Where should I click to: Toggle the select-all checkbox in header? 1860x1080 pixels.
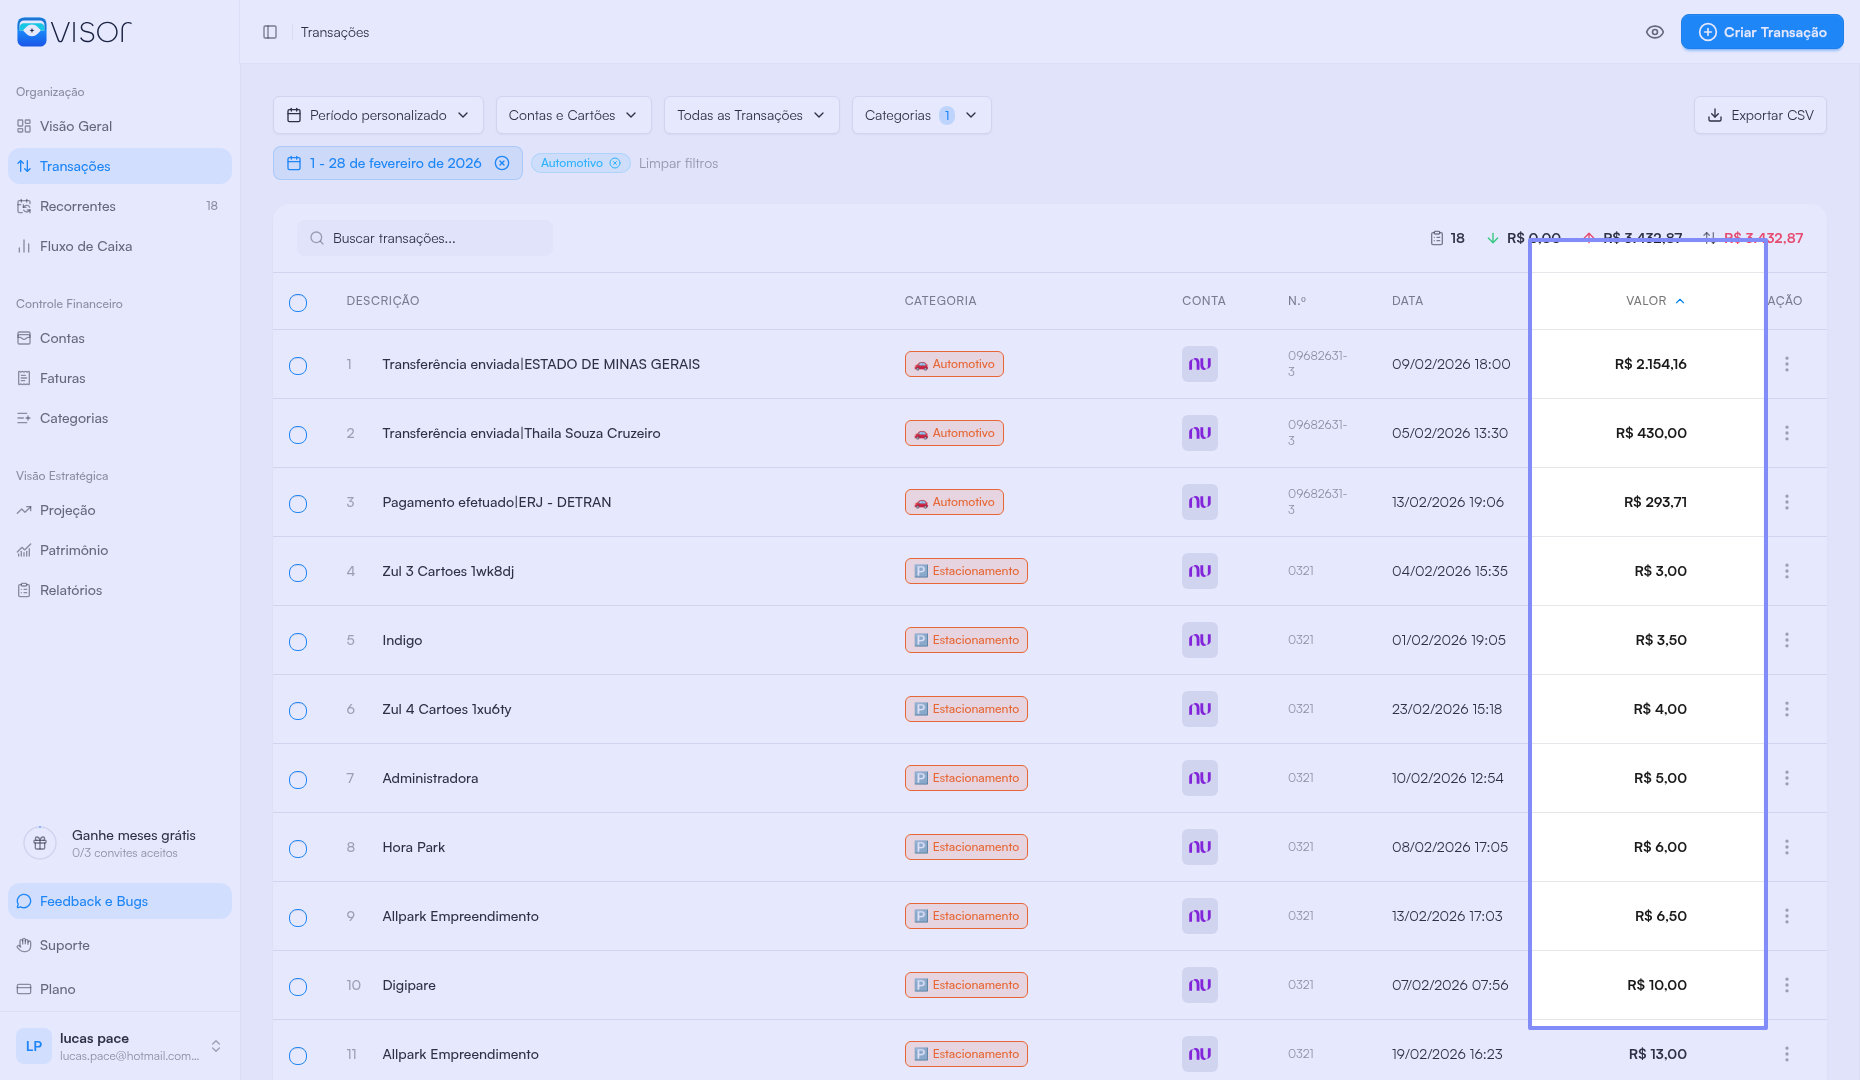point(298,303)
